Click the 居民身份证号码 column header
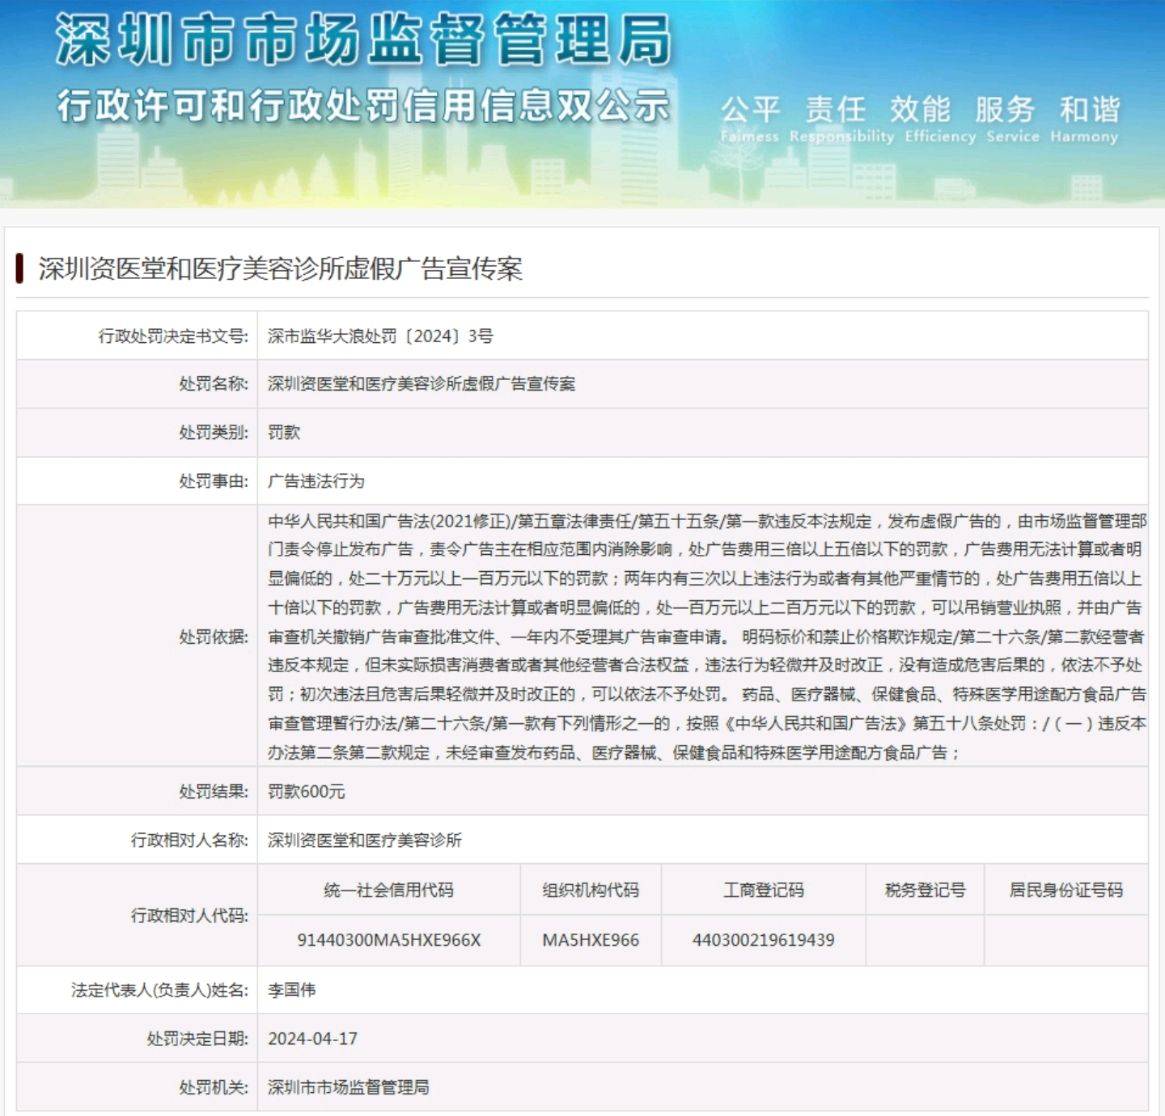 tap(1065, 890)
